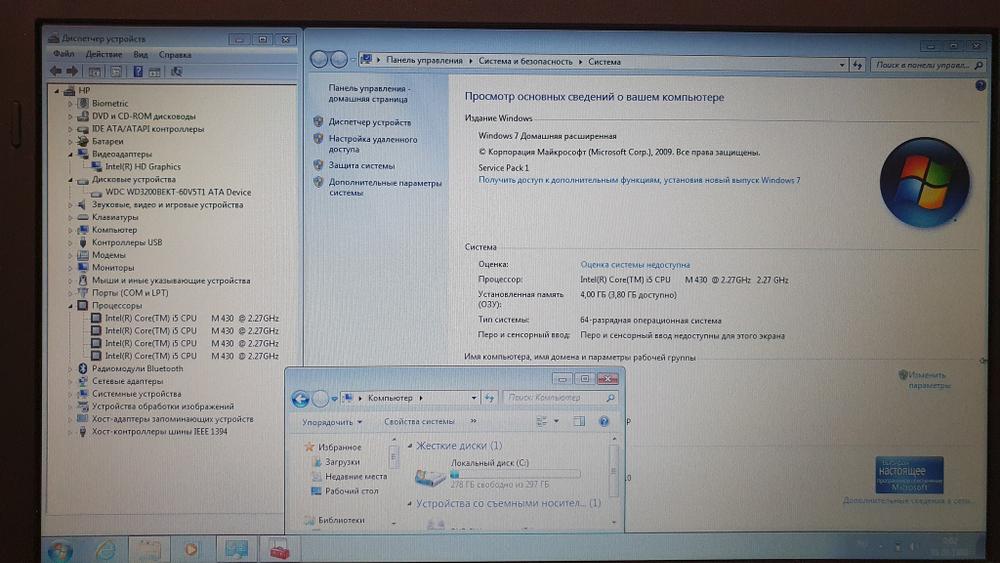Click refresh button in System address bar
This screenshot has height=563, width=1000.
pyautogui.click(x=857, y=64)
